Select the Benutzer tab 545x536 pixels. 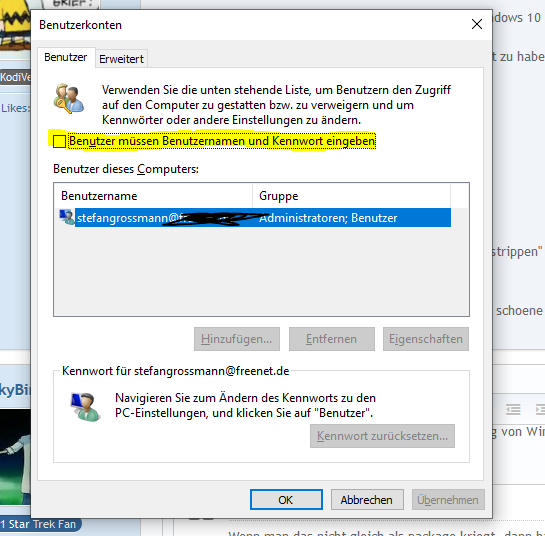pos(66,57)
